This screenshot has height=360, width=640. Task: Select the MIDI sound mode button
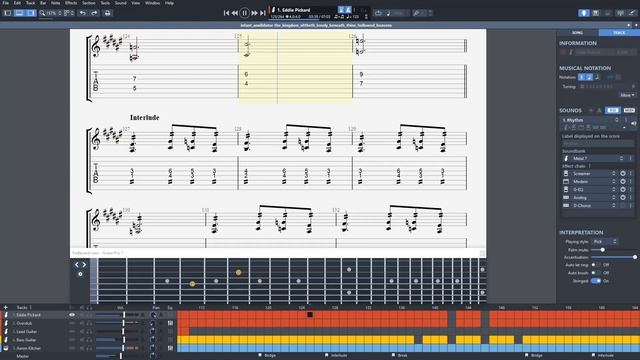(629, 110)
